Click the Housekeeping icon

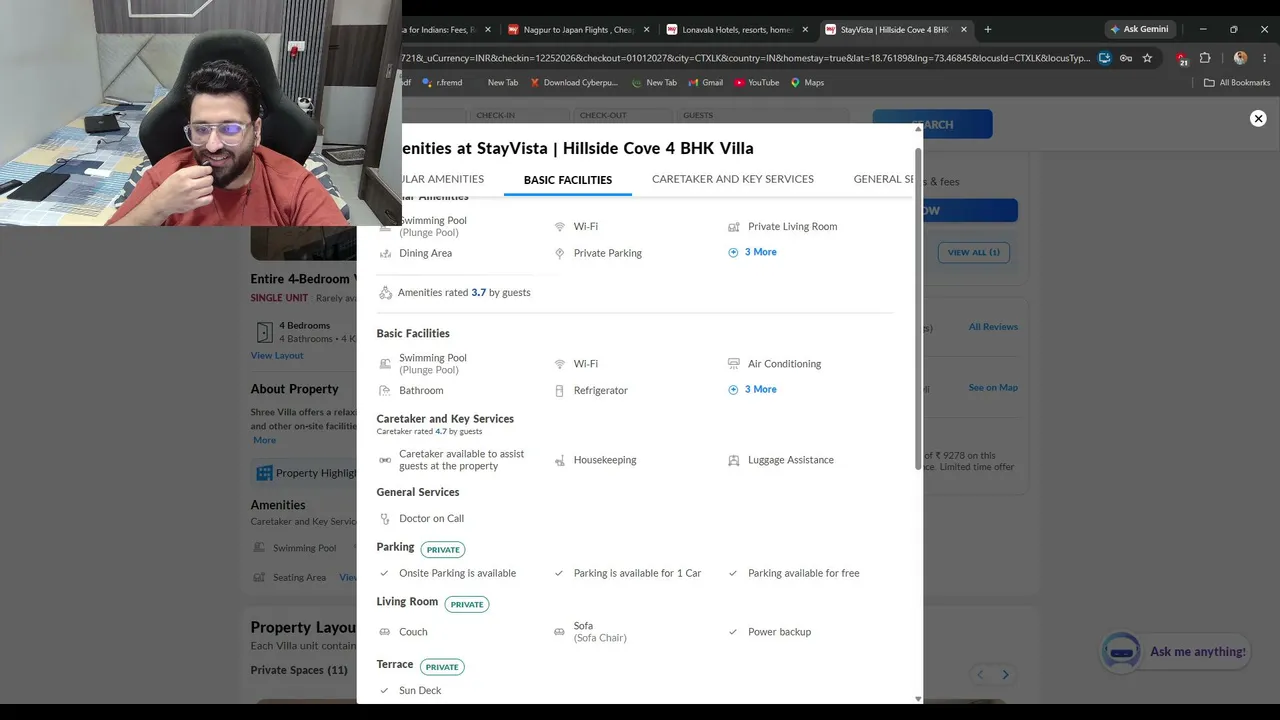559,460
